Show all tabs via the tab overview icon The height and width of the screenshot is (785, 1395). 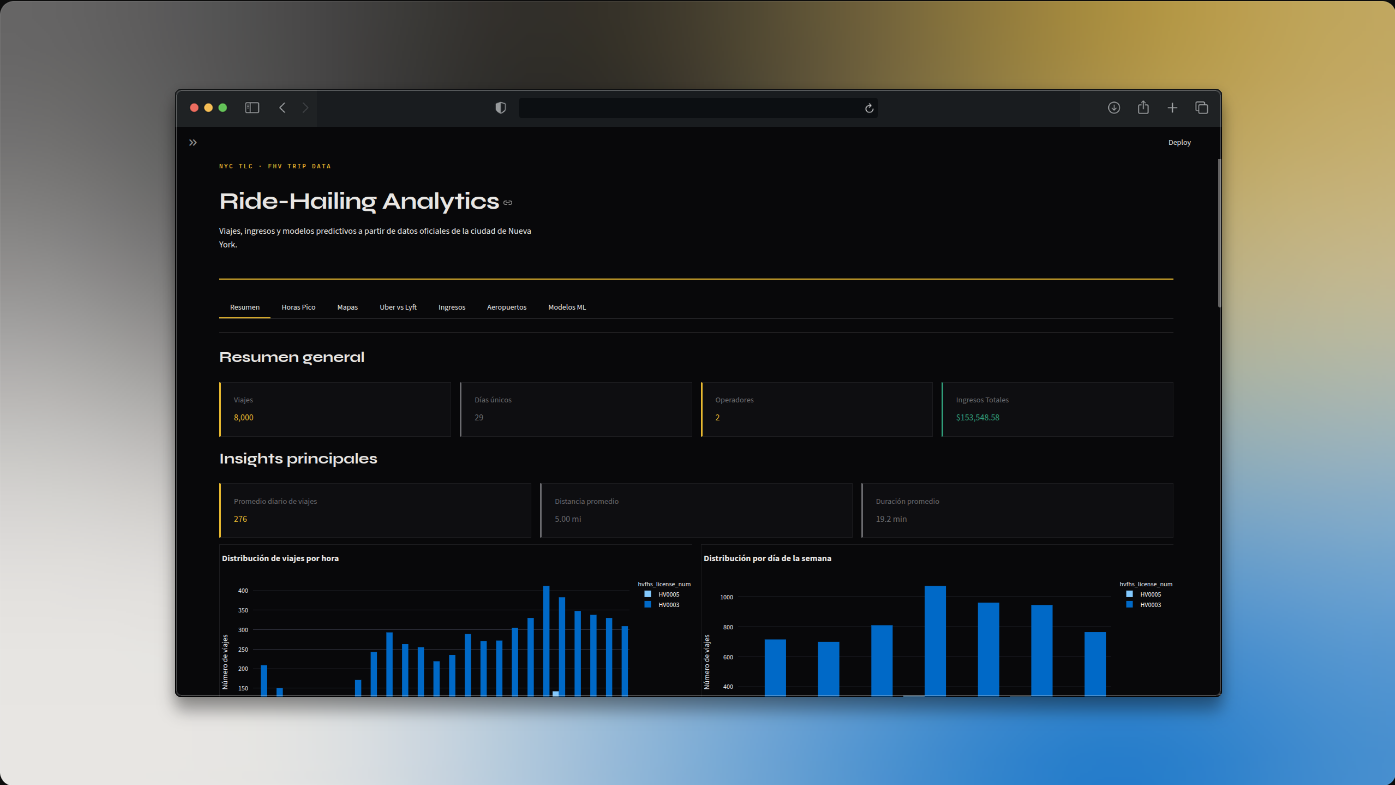1200,106
